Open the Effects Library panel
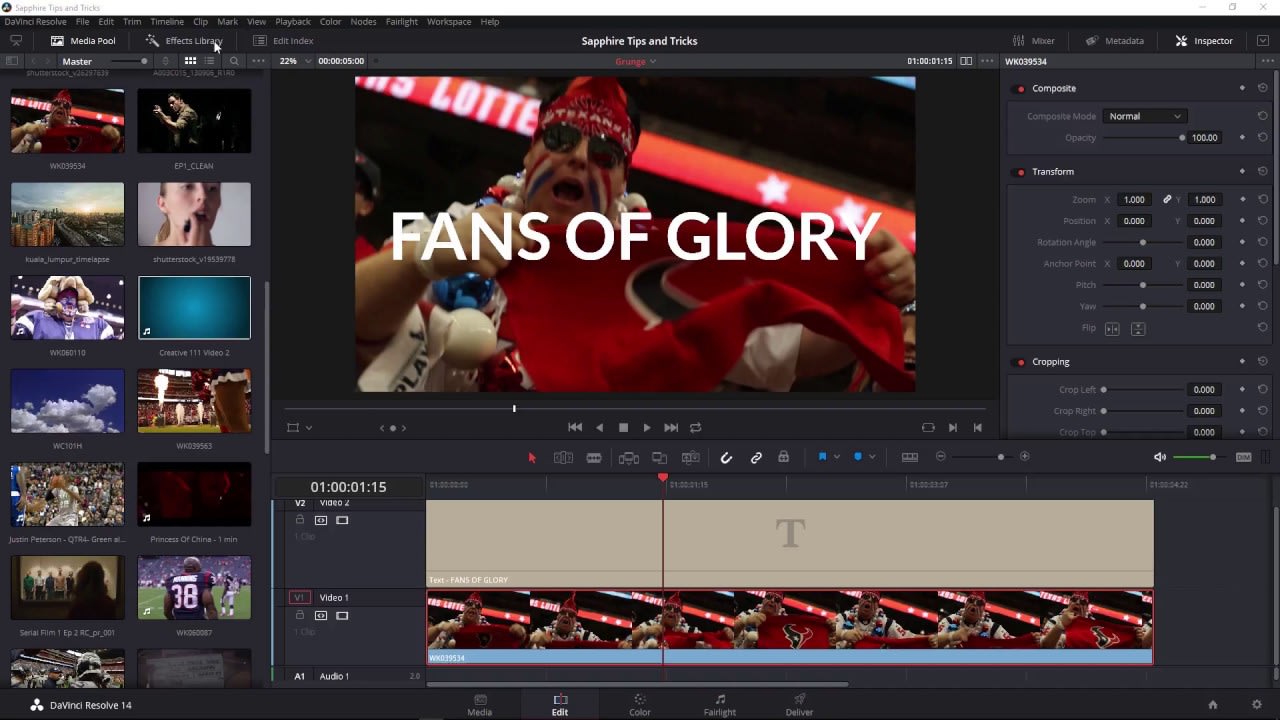The width and height of the screenshot is (1280, 720). (x=183, y=41)
